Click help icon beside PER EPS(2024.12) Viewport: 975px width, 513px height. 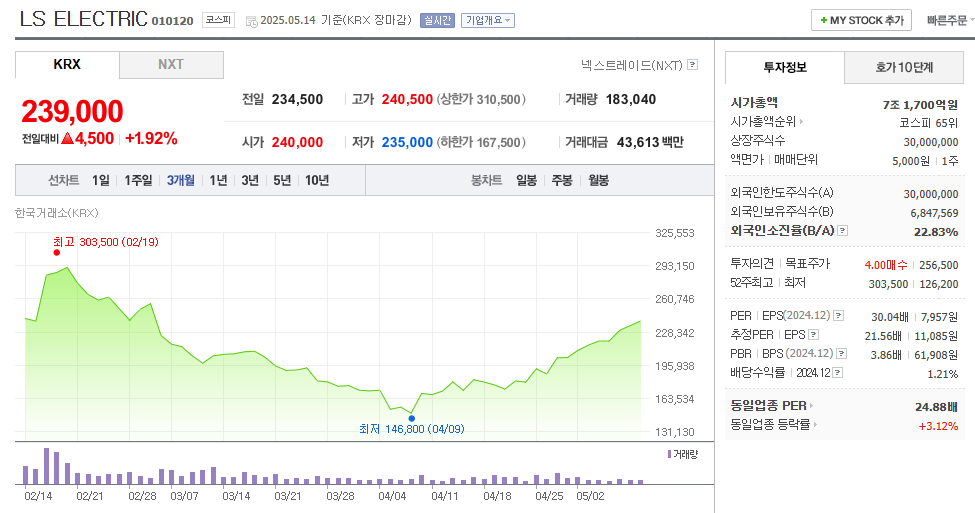(838, 316)
